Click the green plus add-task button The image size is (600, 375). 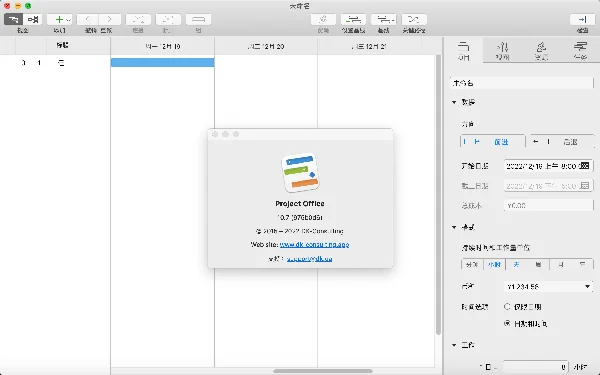point(59,19)
